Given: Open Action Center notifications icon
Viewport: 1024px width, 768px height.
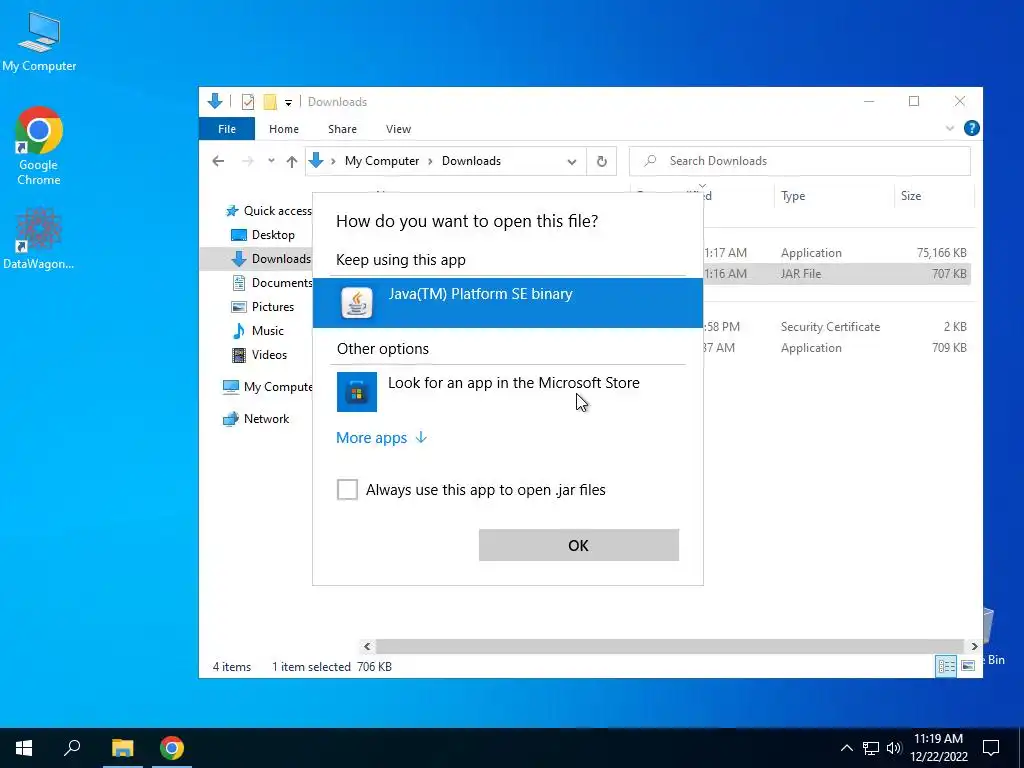Looking at the screenshot, I should [991, 748].
